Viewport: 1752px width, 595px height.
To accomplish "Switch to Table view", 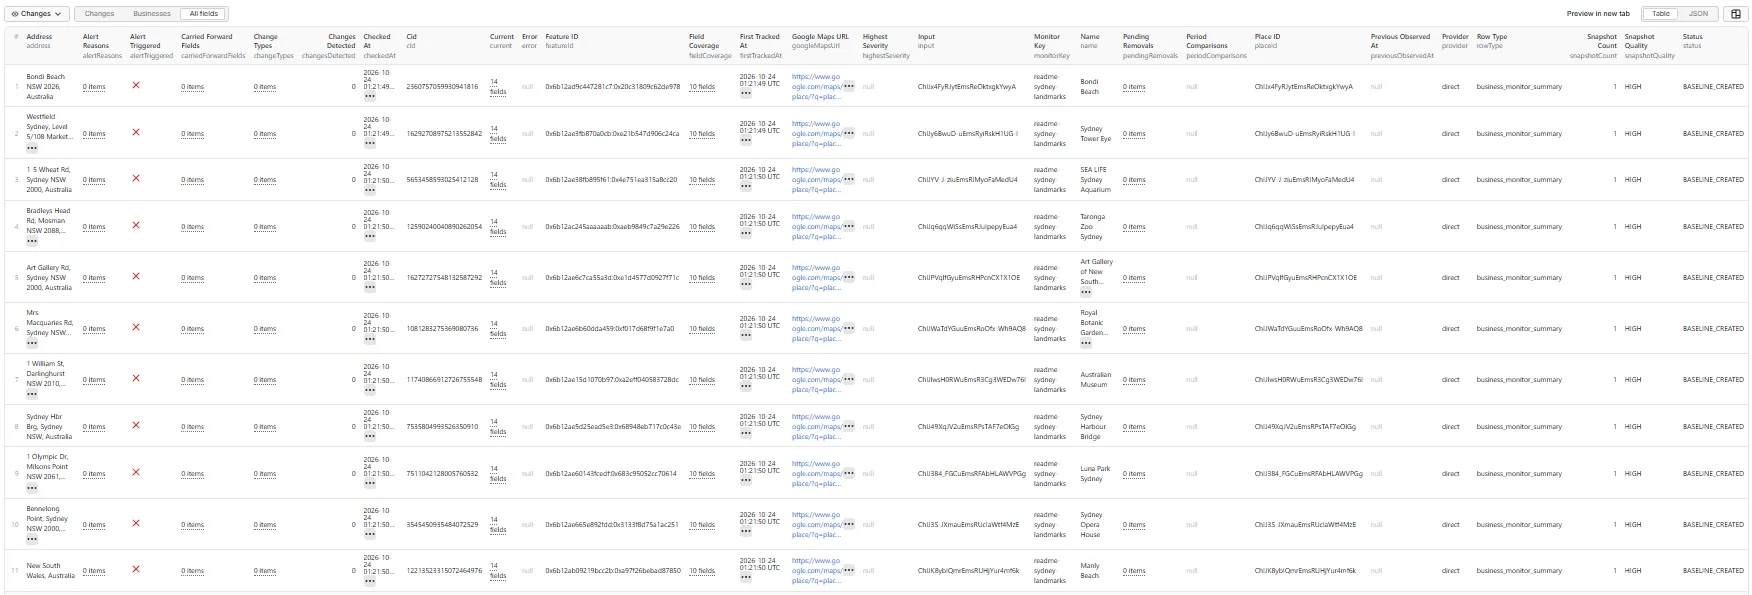I will click(1661, 14).
